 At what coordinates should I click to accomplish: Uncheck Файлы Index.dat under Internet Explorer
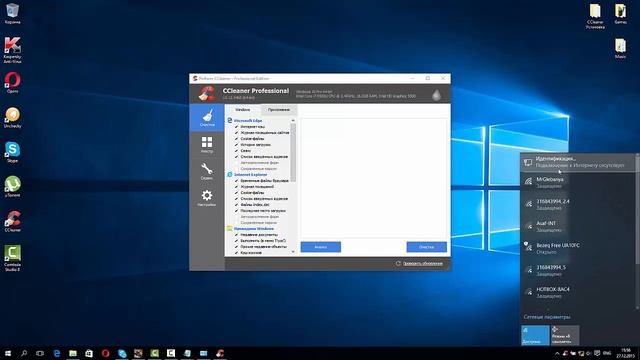pyautogui.click(x=236, y=204)
